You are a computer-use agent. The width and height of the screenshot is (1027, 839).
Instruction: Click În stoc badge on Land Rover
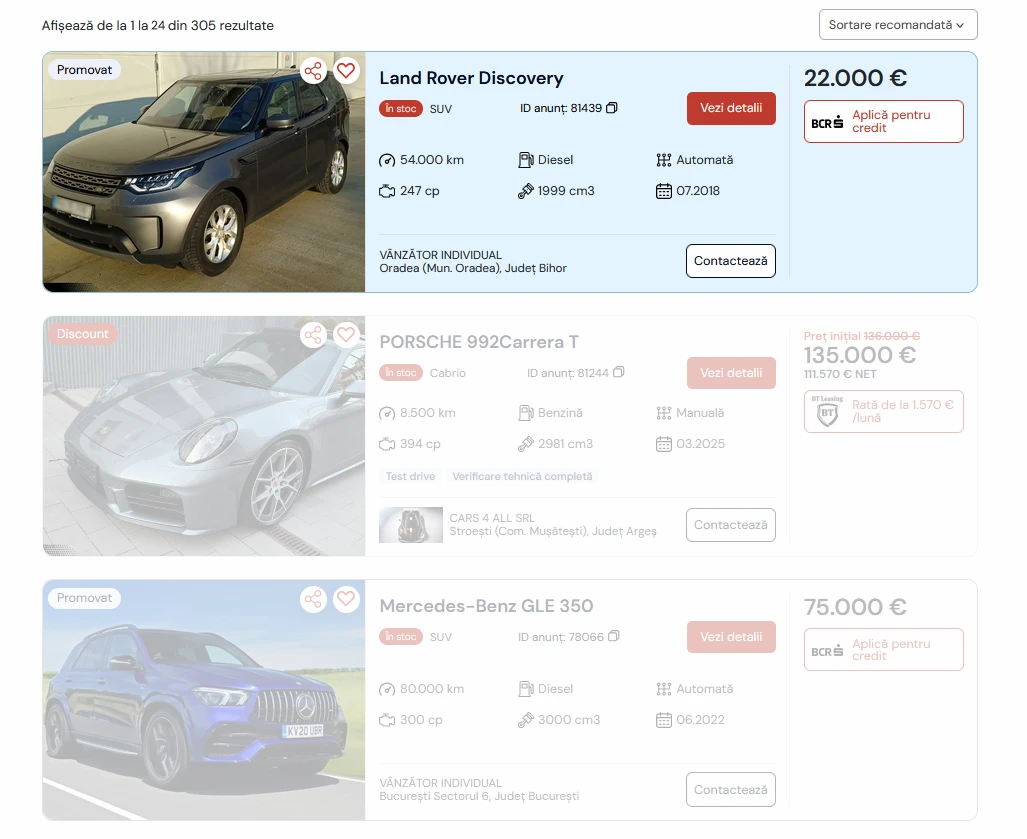(x=401, y=109)
